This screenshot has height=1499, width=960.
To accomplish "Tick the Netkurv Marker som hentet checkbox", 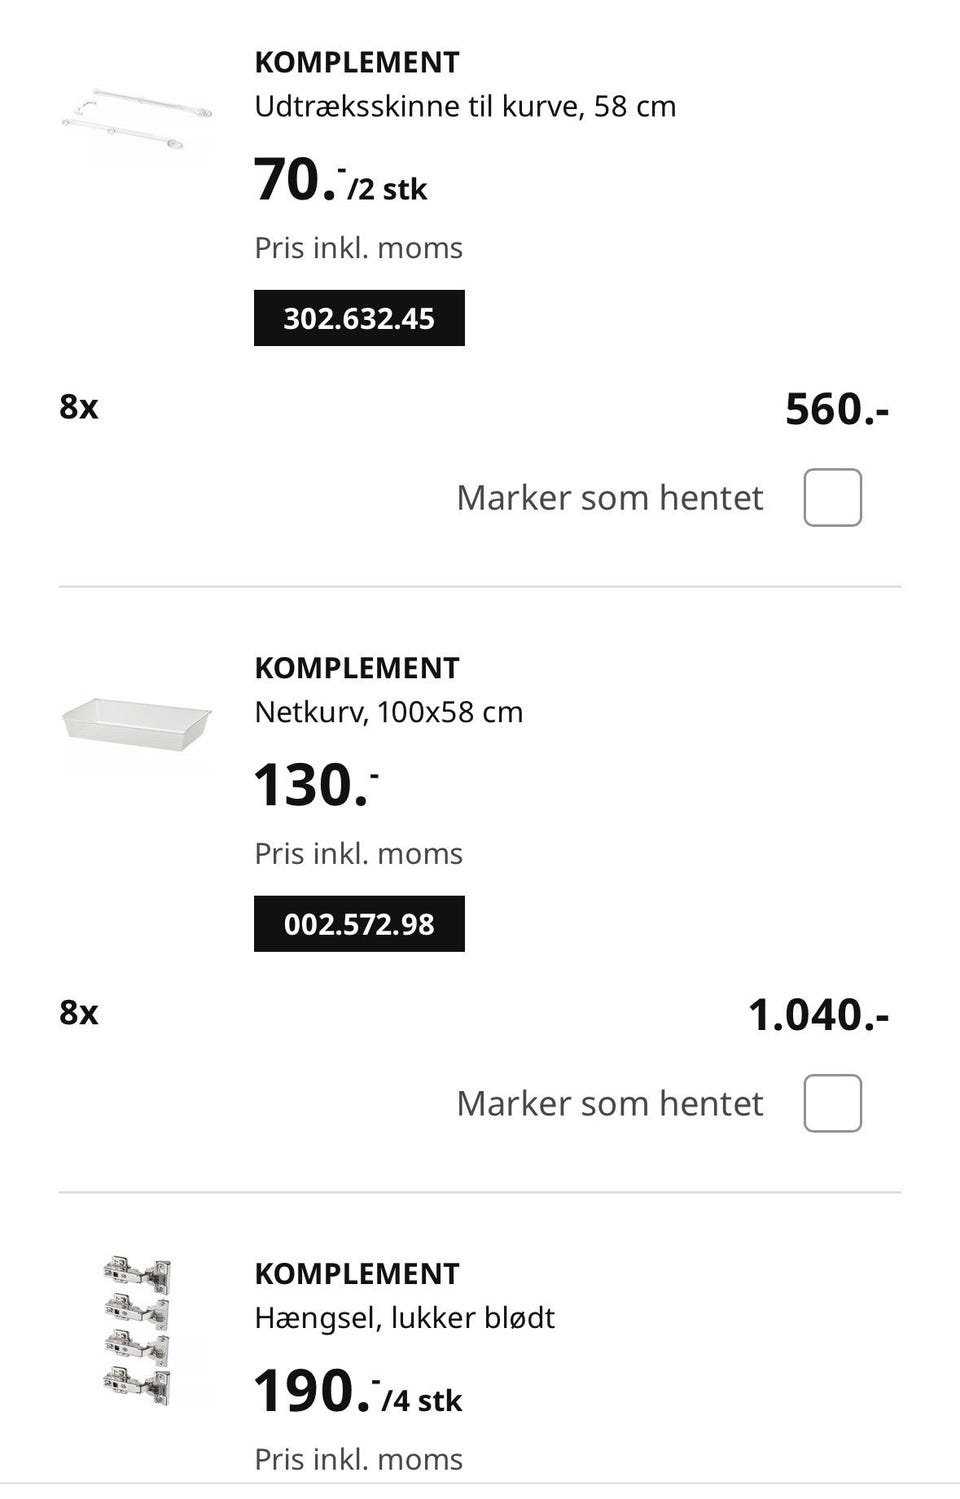I will click(x=832, y=1103).
